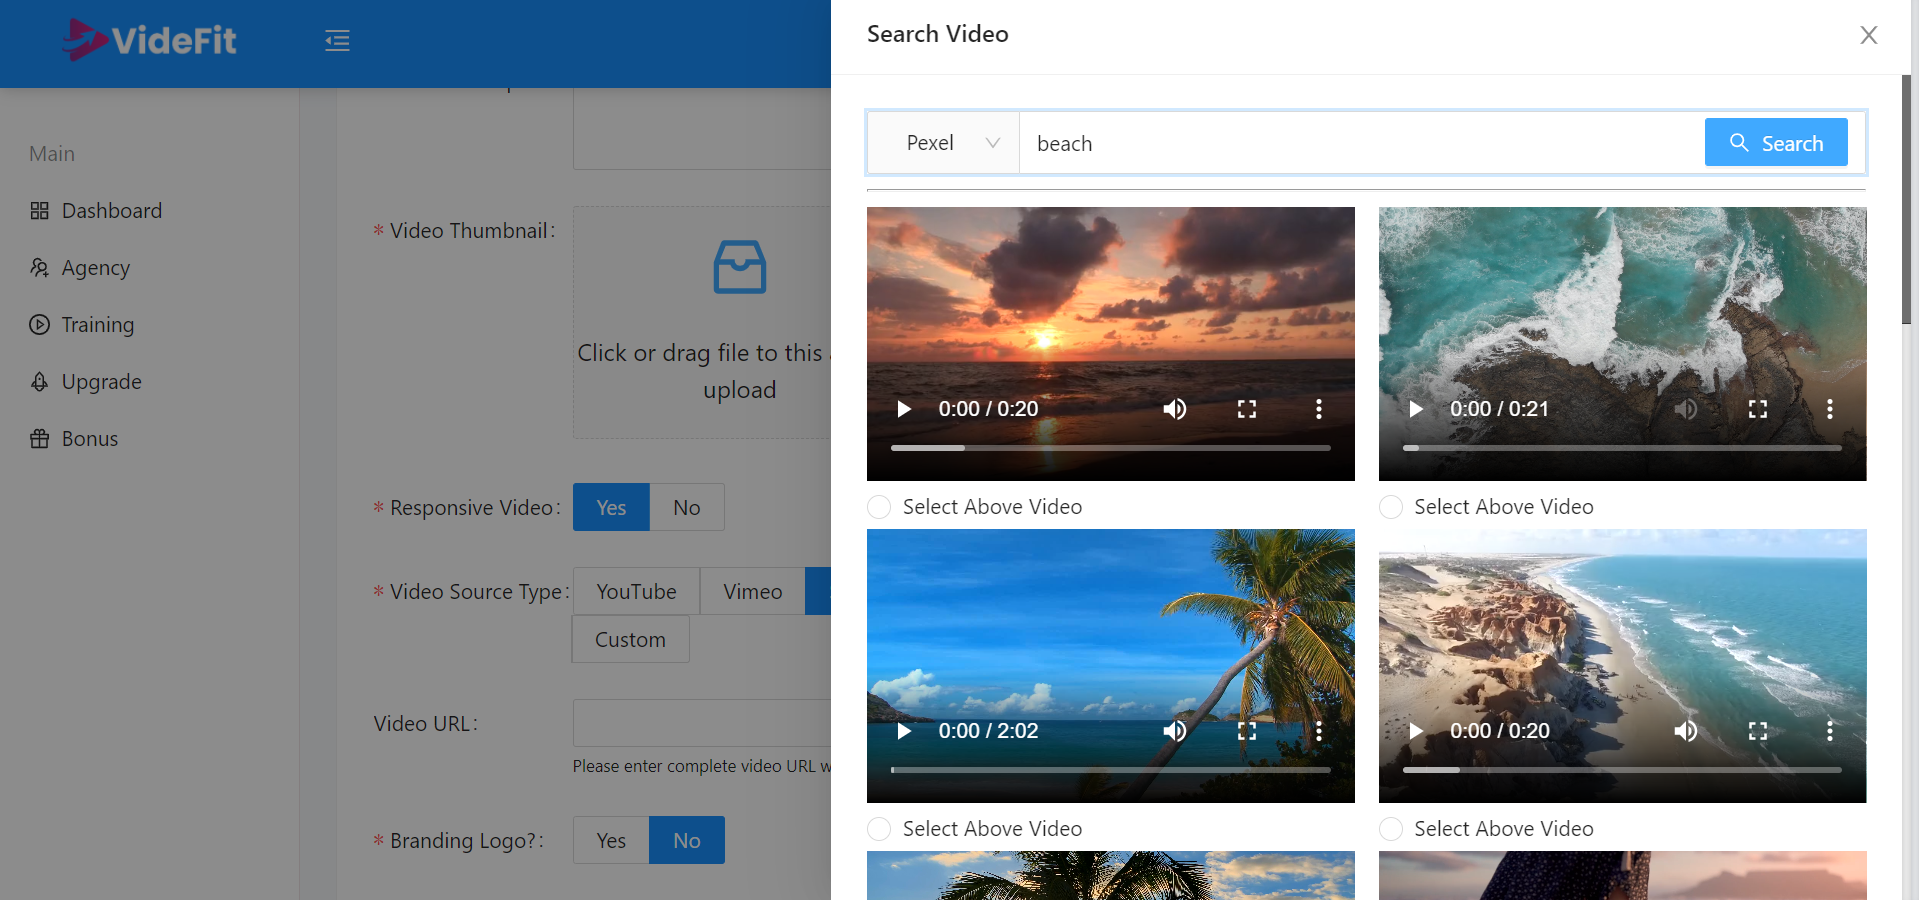The height and width of the screenshot is (900, 1919).
Task: Click the Video URL input field
Action: click(702, 723)
